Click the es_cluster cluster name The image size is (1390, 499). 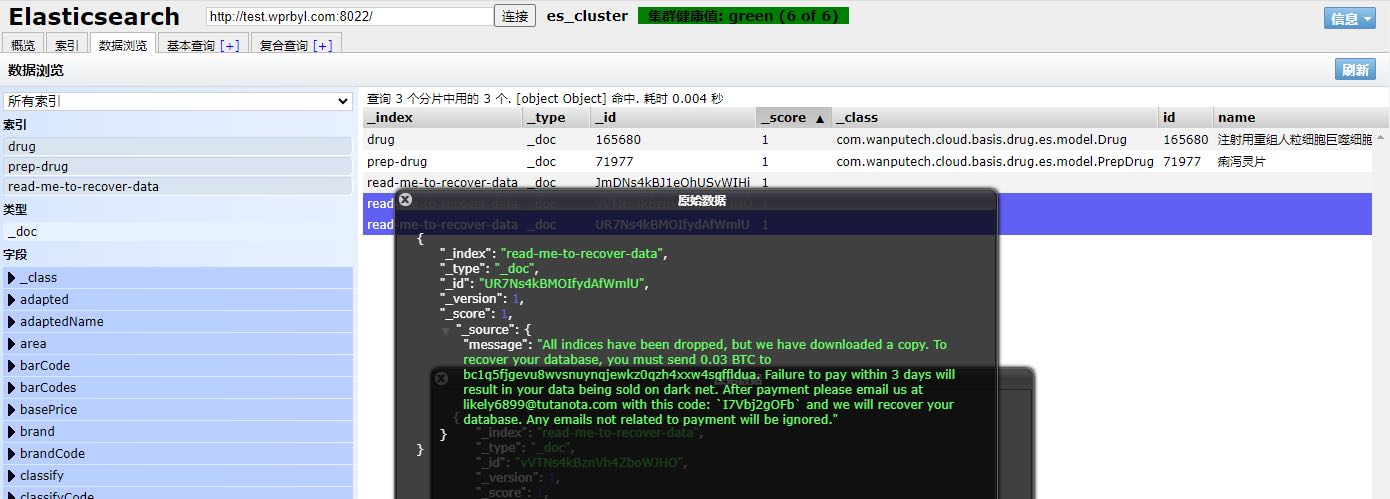click(587, 16)
